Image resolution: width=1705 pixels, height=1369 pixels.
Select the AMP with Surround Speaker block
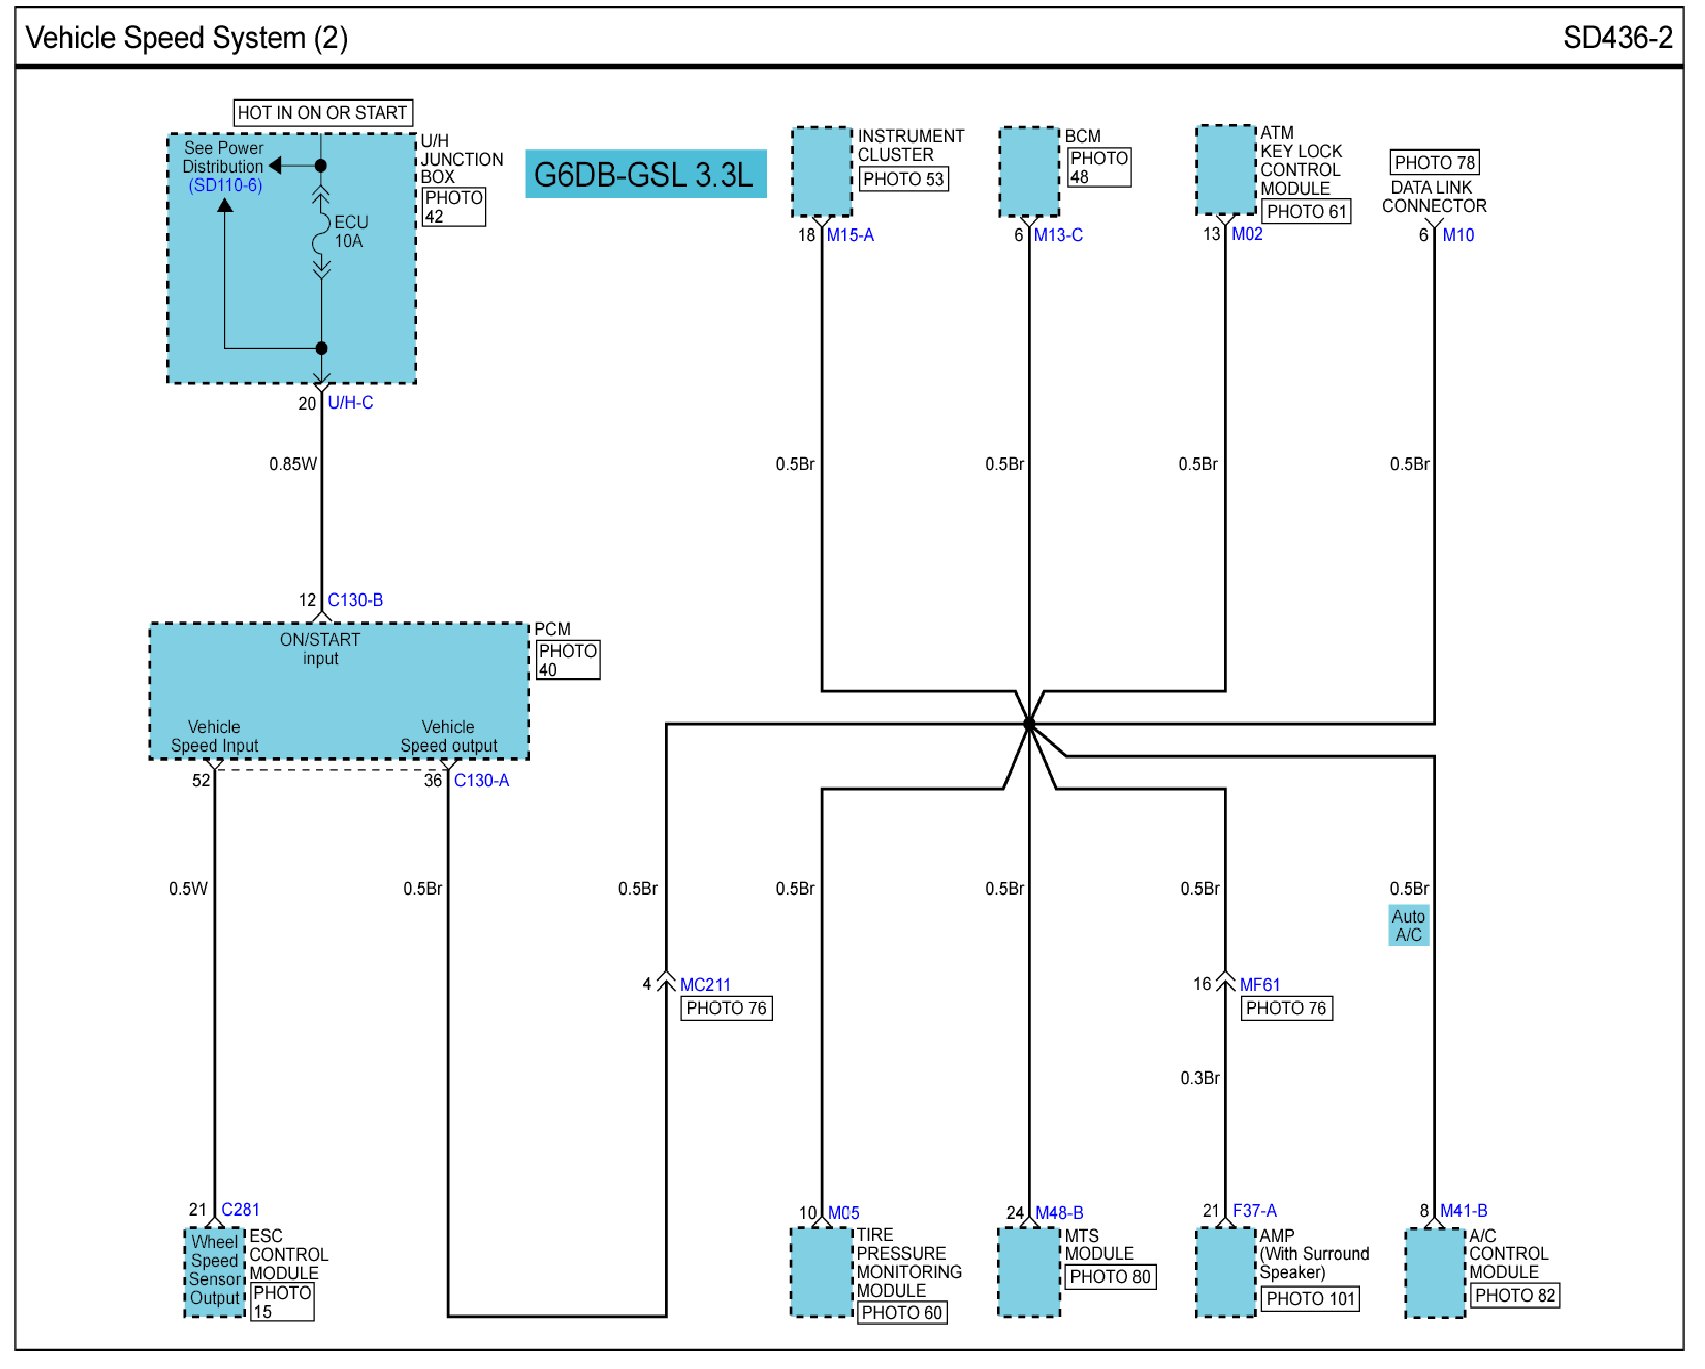tap(1225, 1272)
